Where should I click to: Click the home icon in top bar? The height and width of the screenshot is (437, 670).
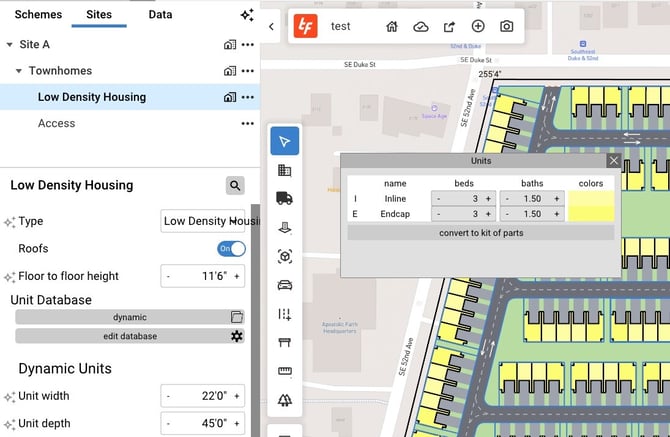392,26
